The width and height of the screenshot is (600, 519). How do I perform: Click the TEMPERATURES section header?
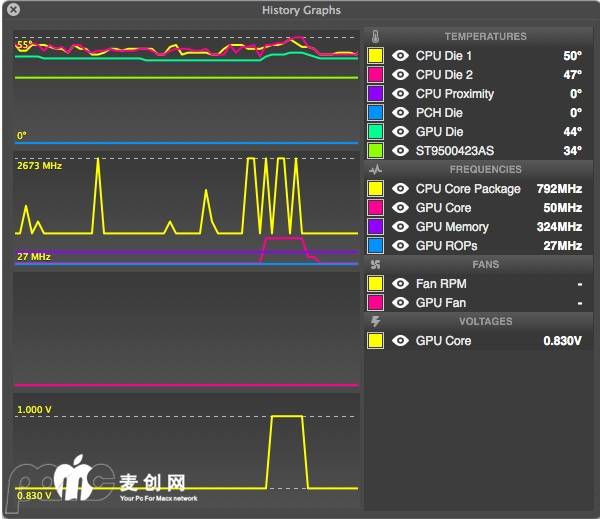click(x=485, y=37)
